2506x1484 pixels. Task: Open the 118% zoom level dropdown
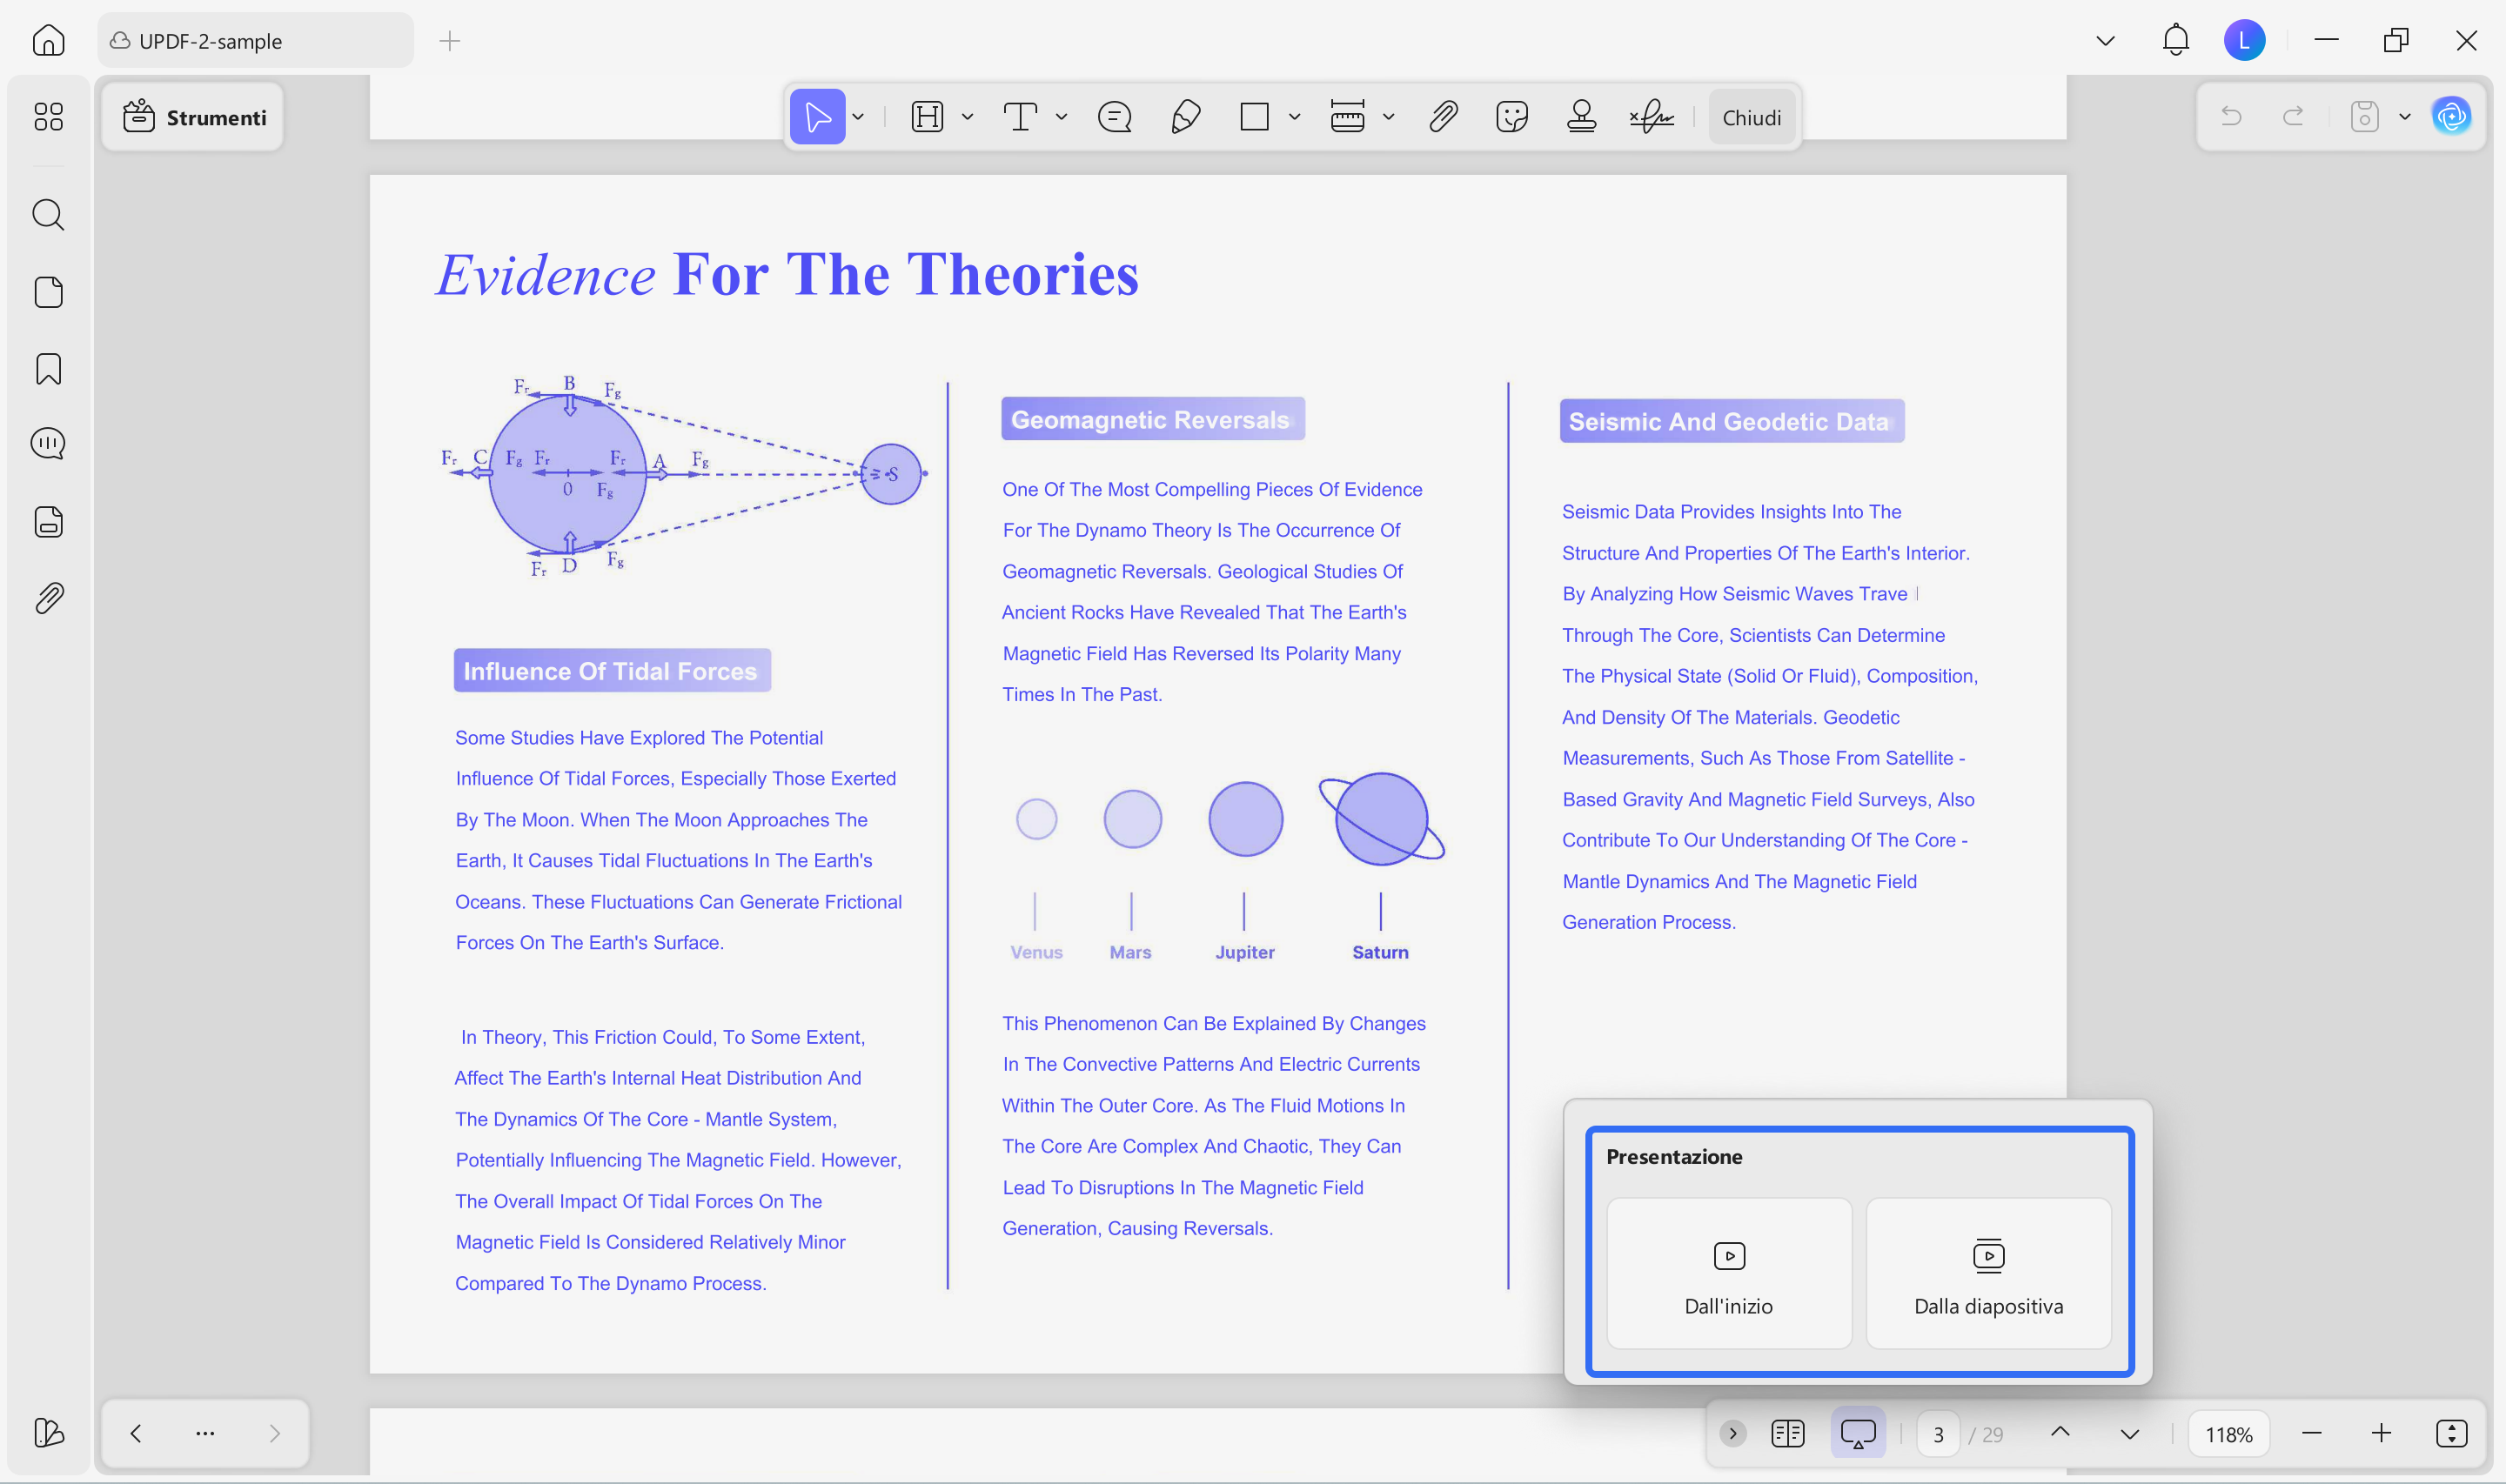tap(2229, 1434)
